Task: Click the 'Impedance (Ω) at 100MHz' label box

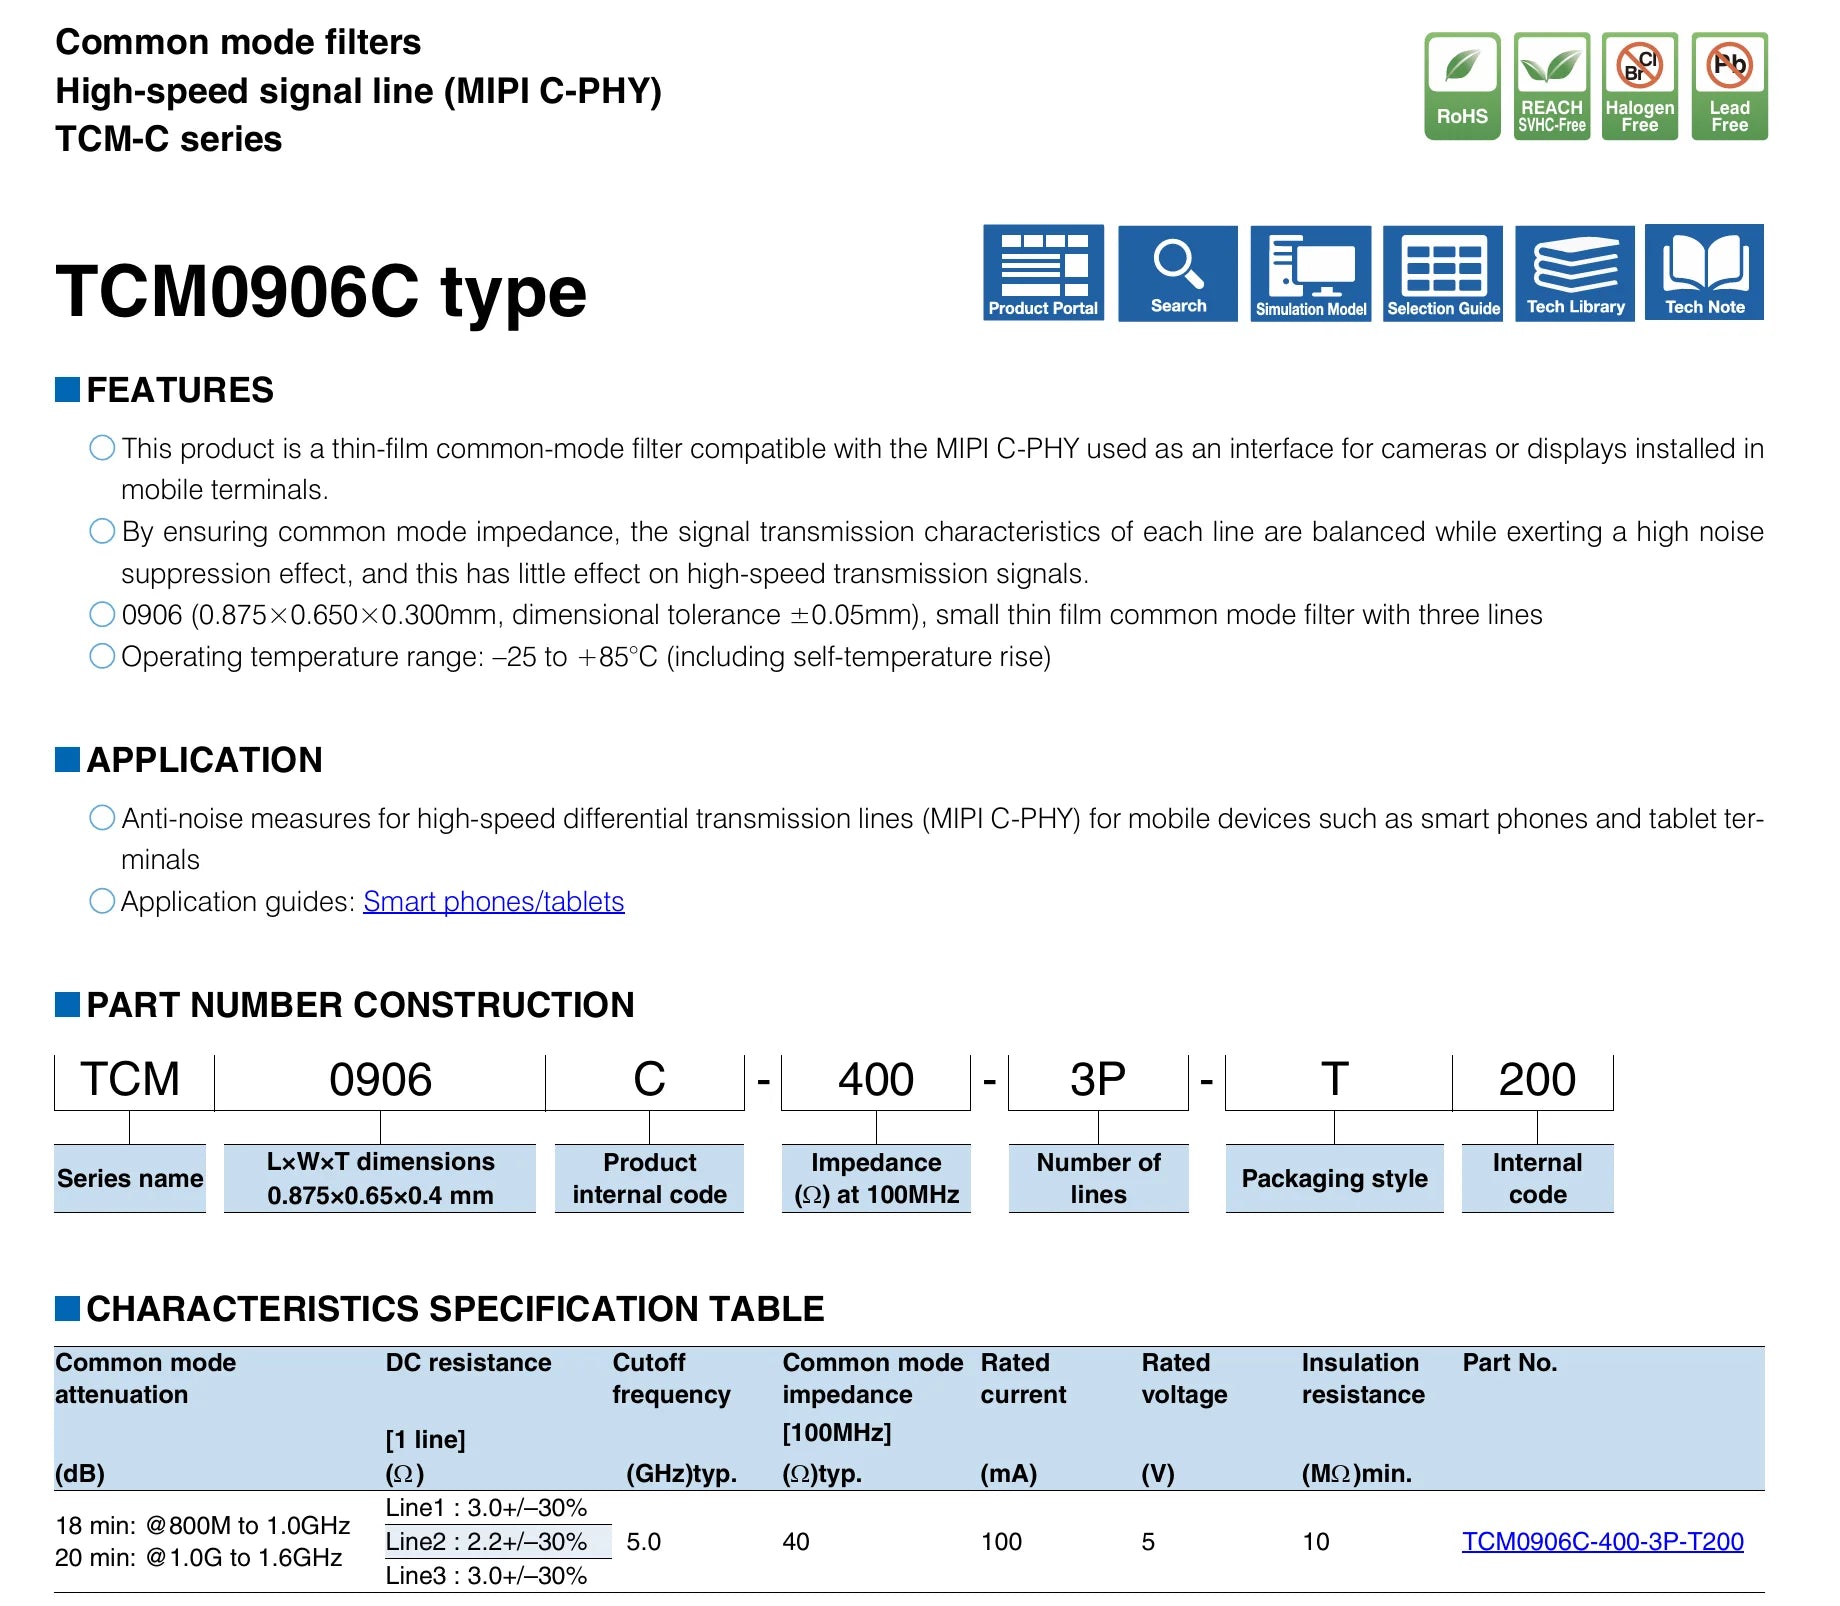Action: (x=876, y=1178)
